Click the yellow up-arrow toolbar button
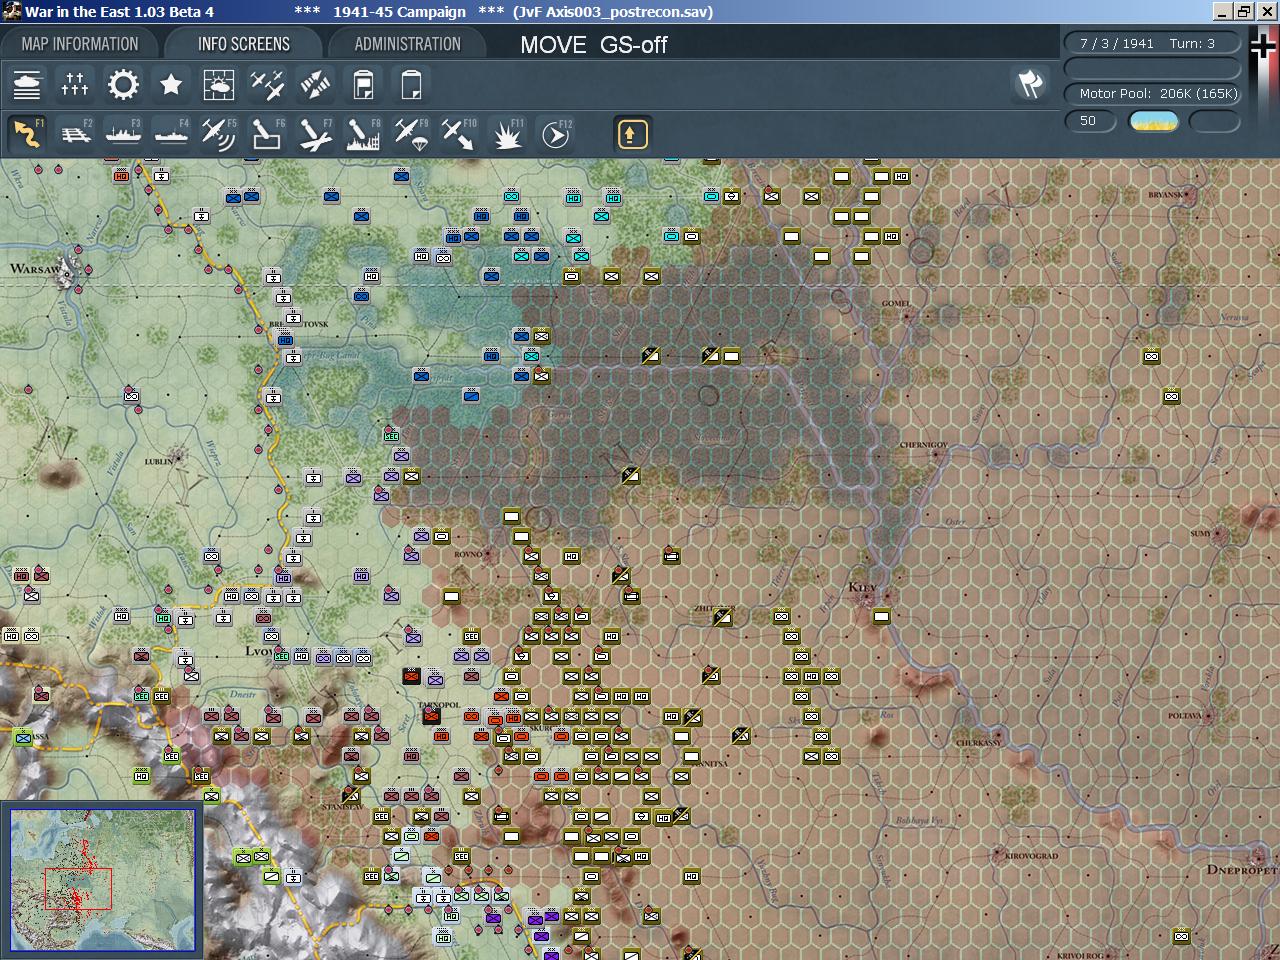The width and height of the screenshot is (1280, 960). click(x=632, y=134)
